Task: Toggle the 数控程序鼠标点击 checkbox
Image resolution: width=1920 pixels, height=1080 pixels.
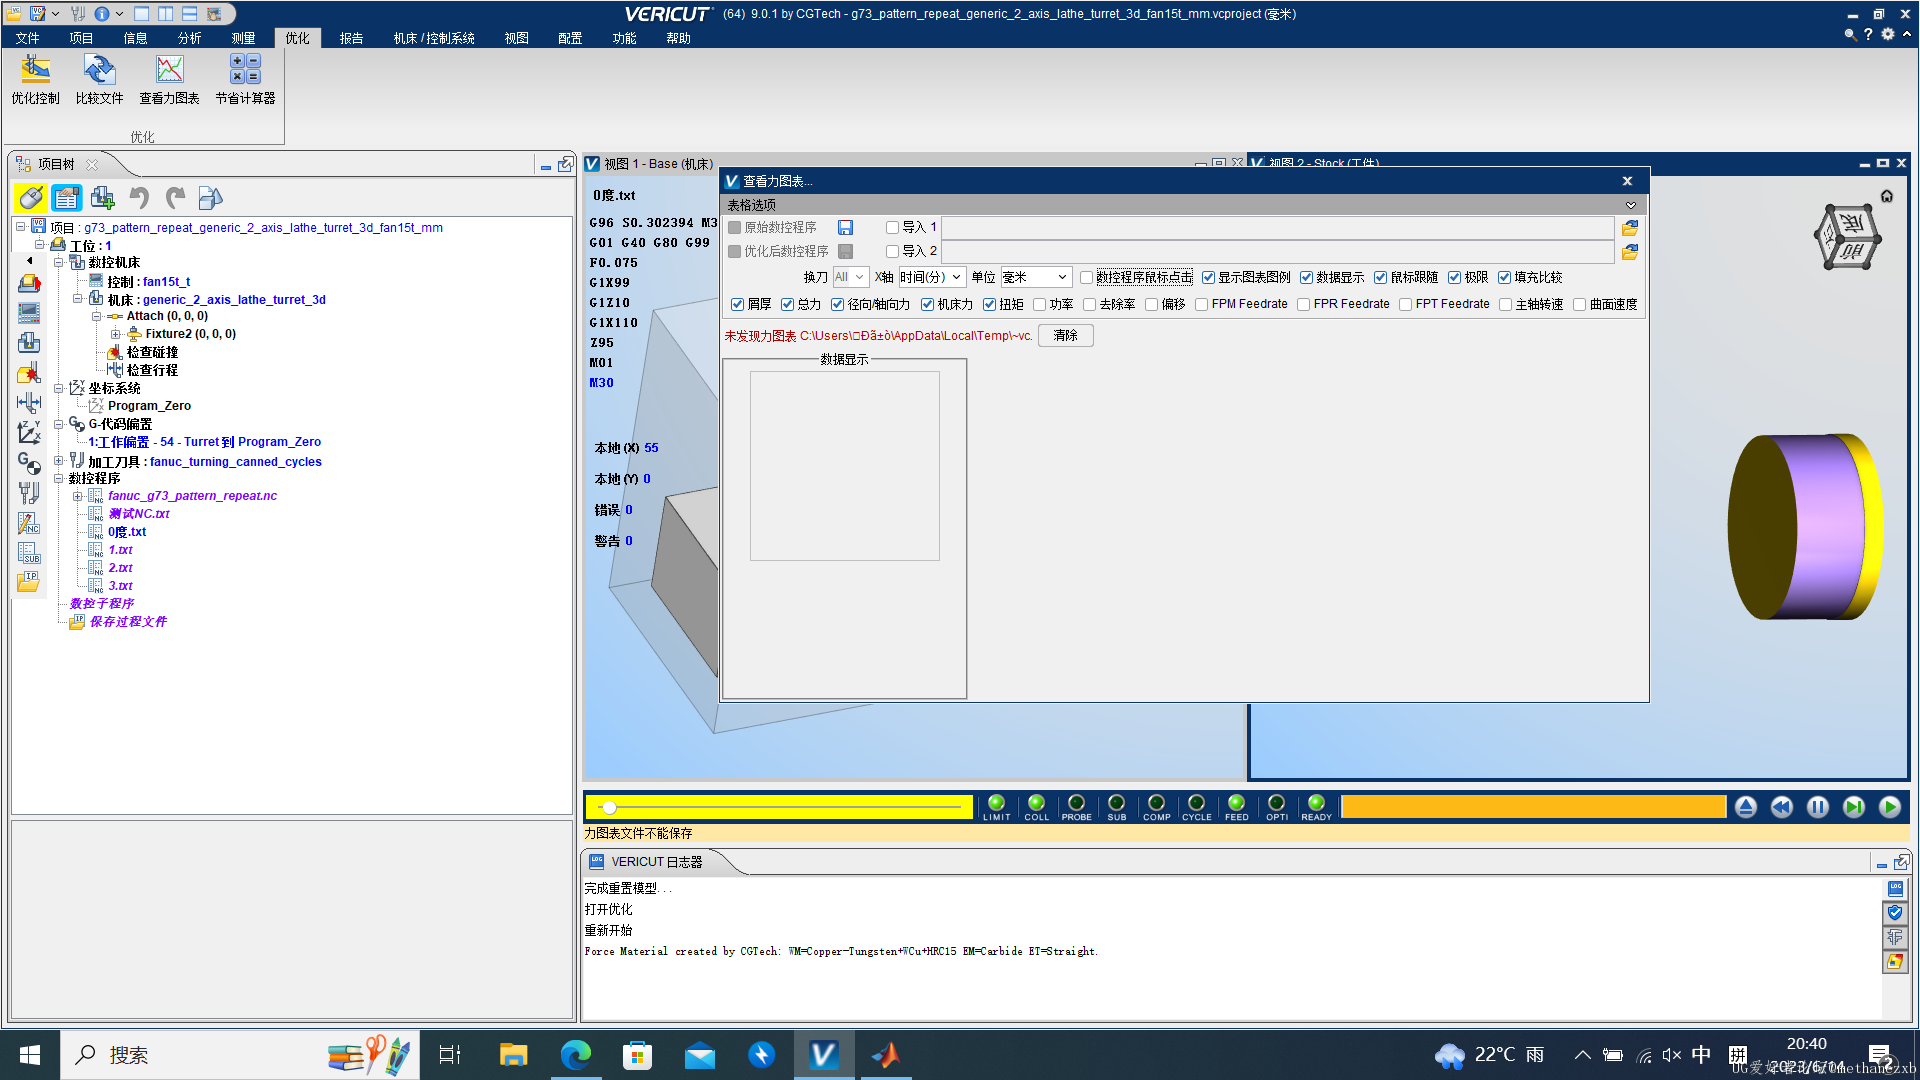Action: tap(1086, 278)
